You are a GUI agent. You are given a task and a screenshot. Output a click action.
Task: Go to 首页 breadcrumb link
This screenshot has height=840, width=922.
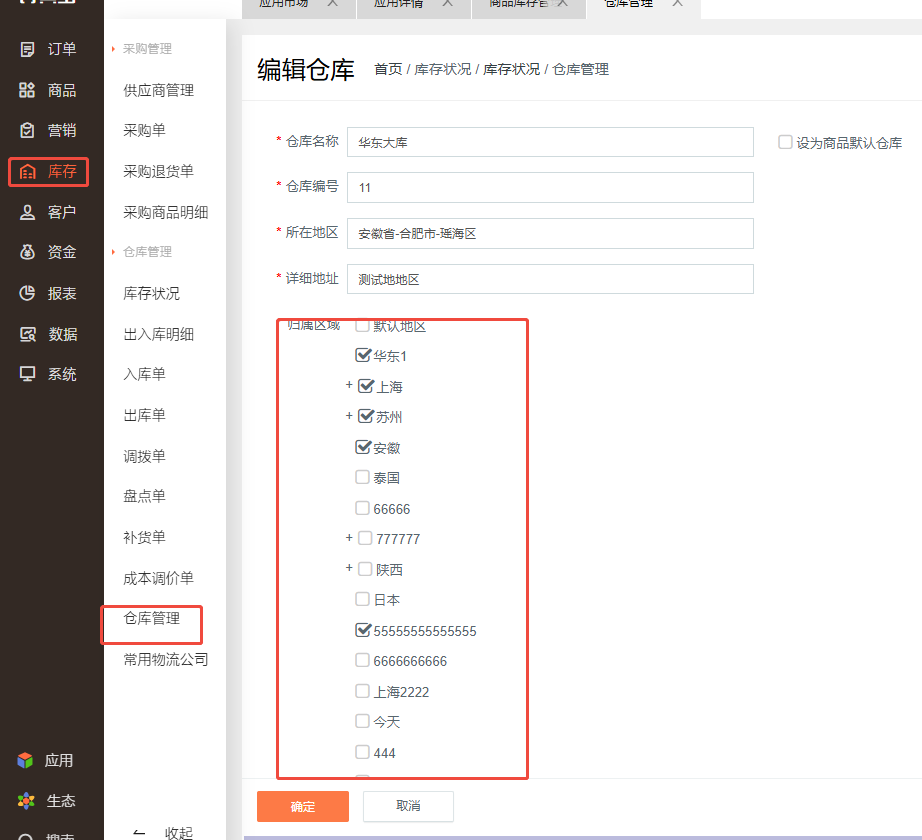click(x=388, y=69)
